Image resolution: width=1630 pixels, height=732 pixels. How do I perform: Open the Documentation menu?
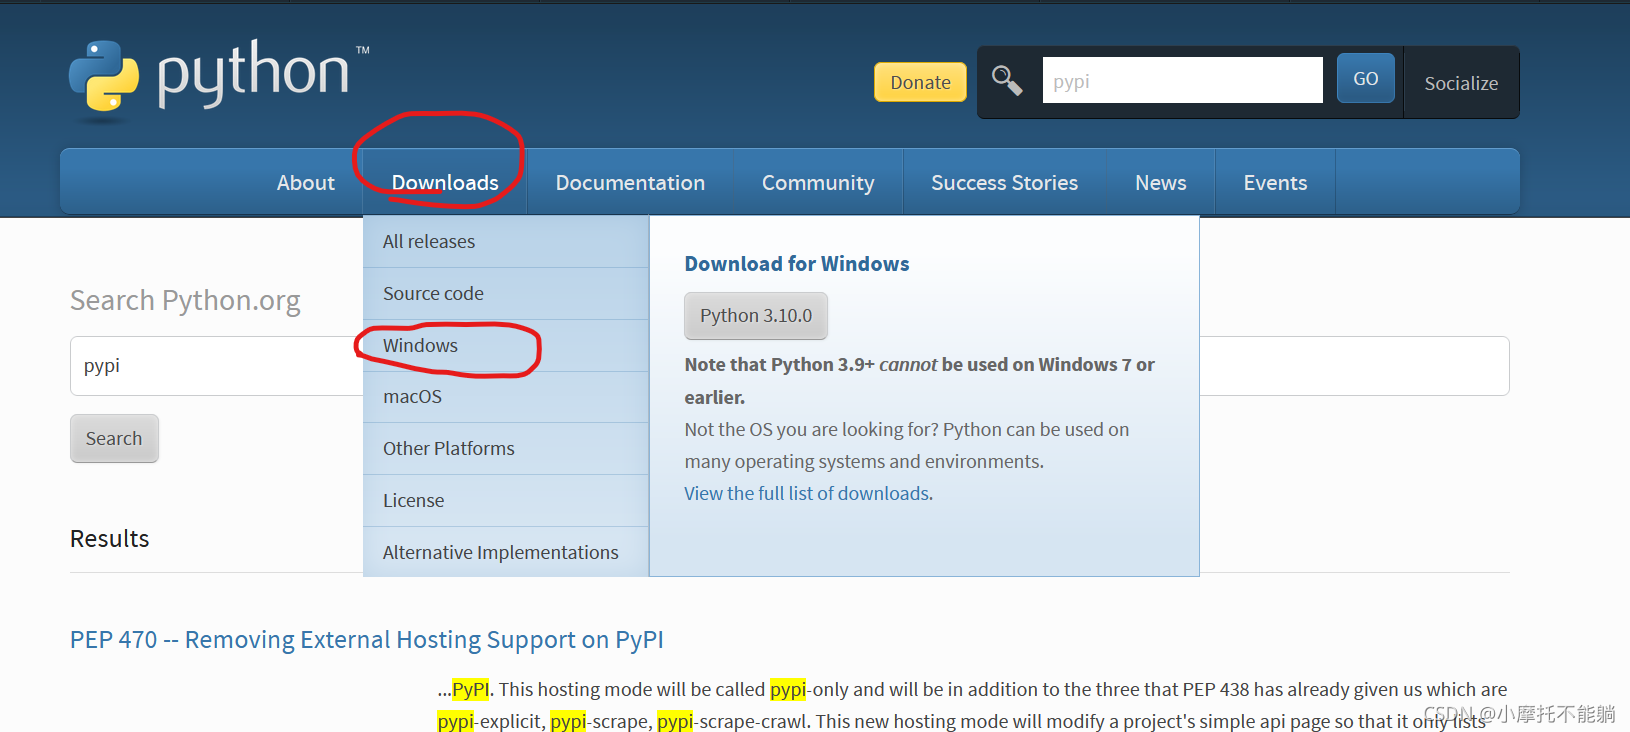pyautogui.click(x=630, y=183)
